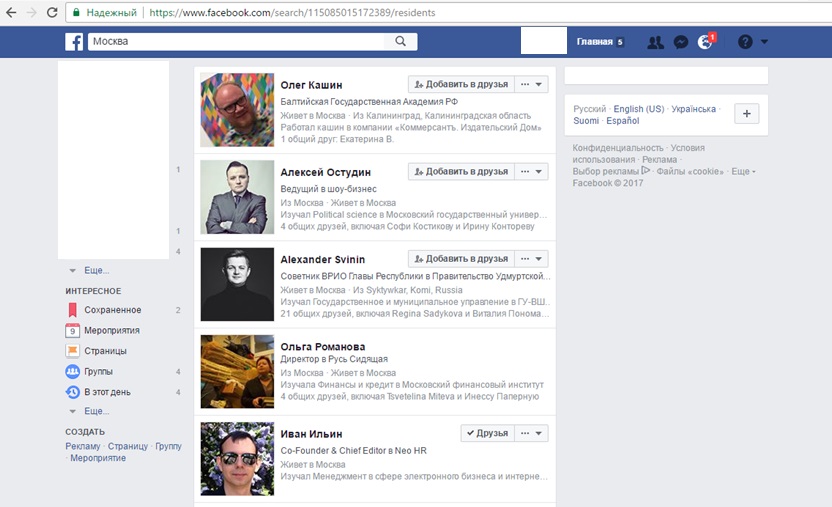The height and width of the screenshot is (507, 832).
Task: Click the Москва search input field
Action: [x=235, y=42]
